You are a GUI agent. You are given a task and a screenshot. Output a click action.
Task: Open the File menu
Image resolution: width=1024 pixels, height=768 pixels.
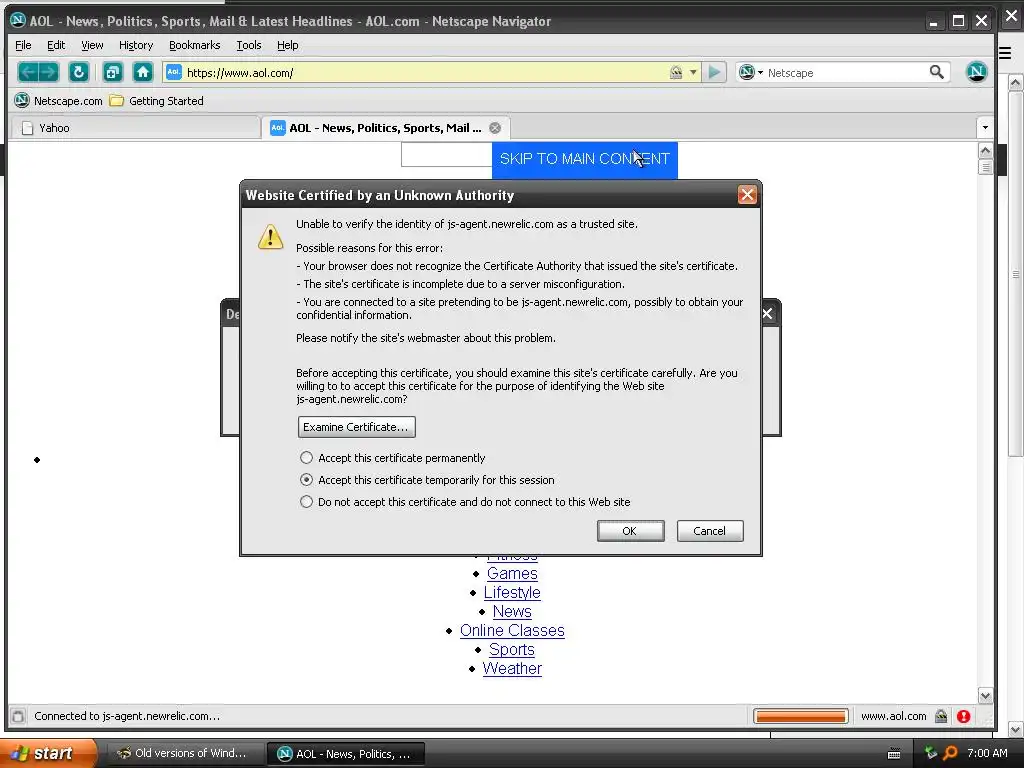pos(23,45)
